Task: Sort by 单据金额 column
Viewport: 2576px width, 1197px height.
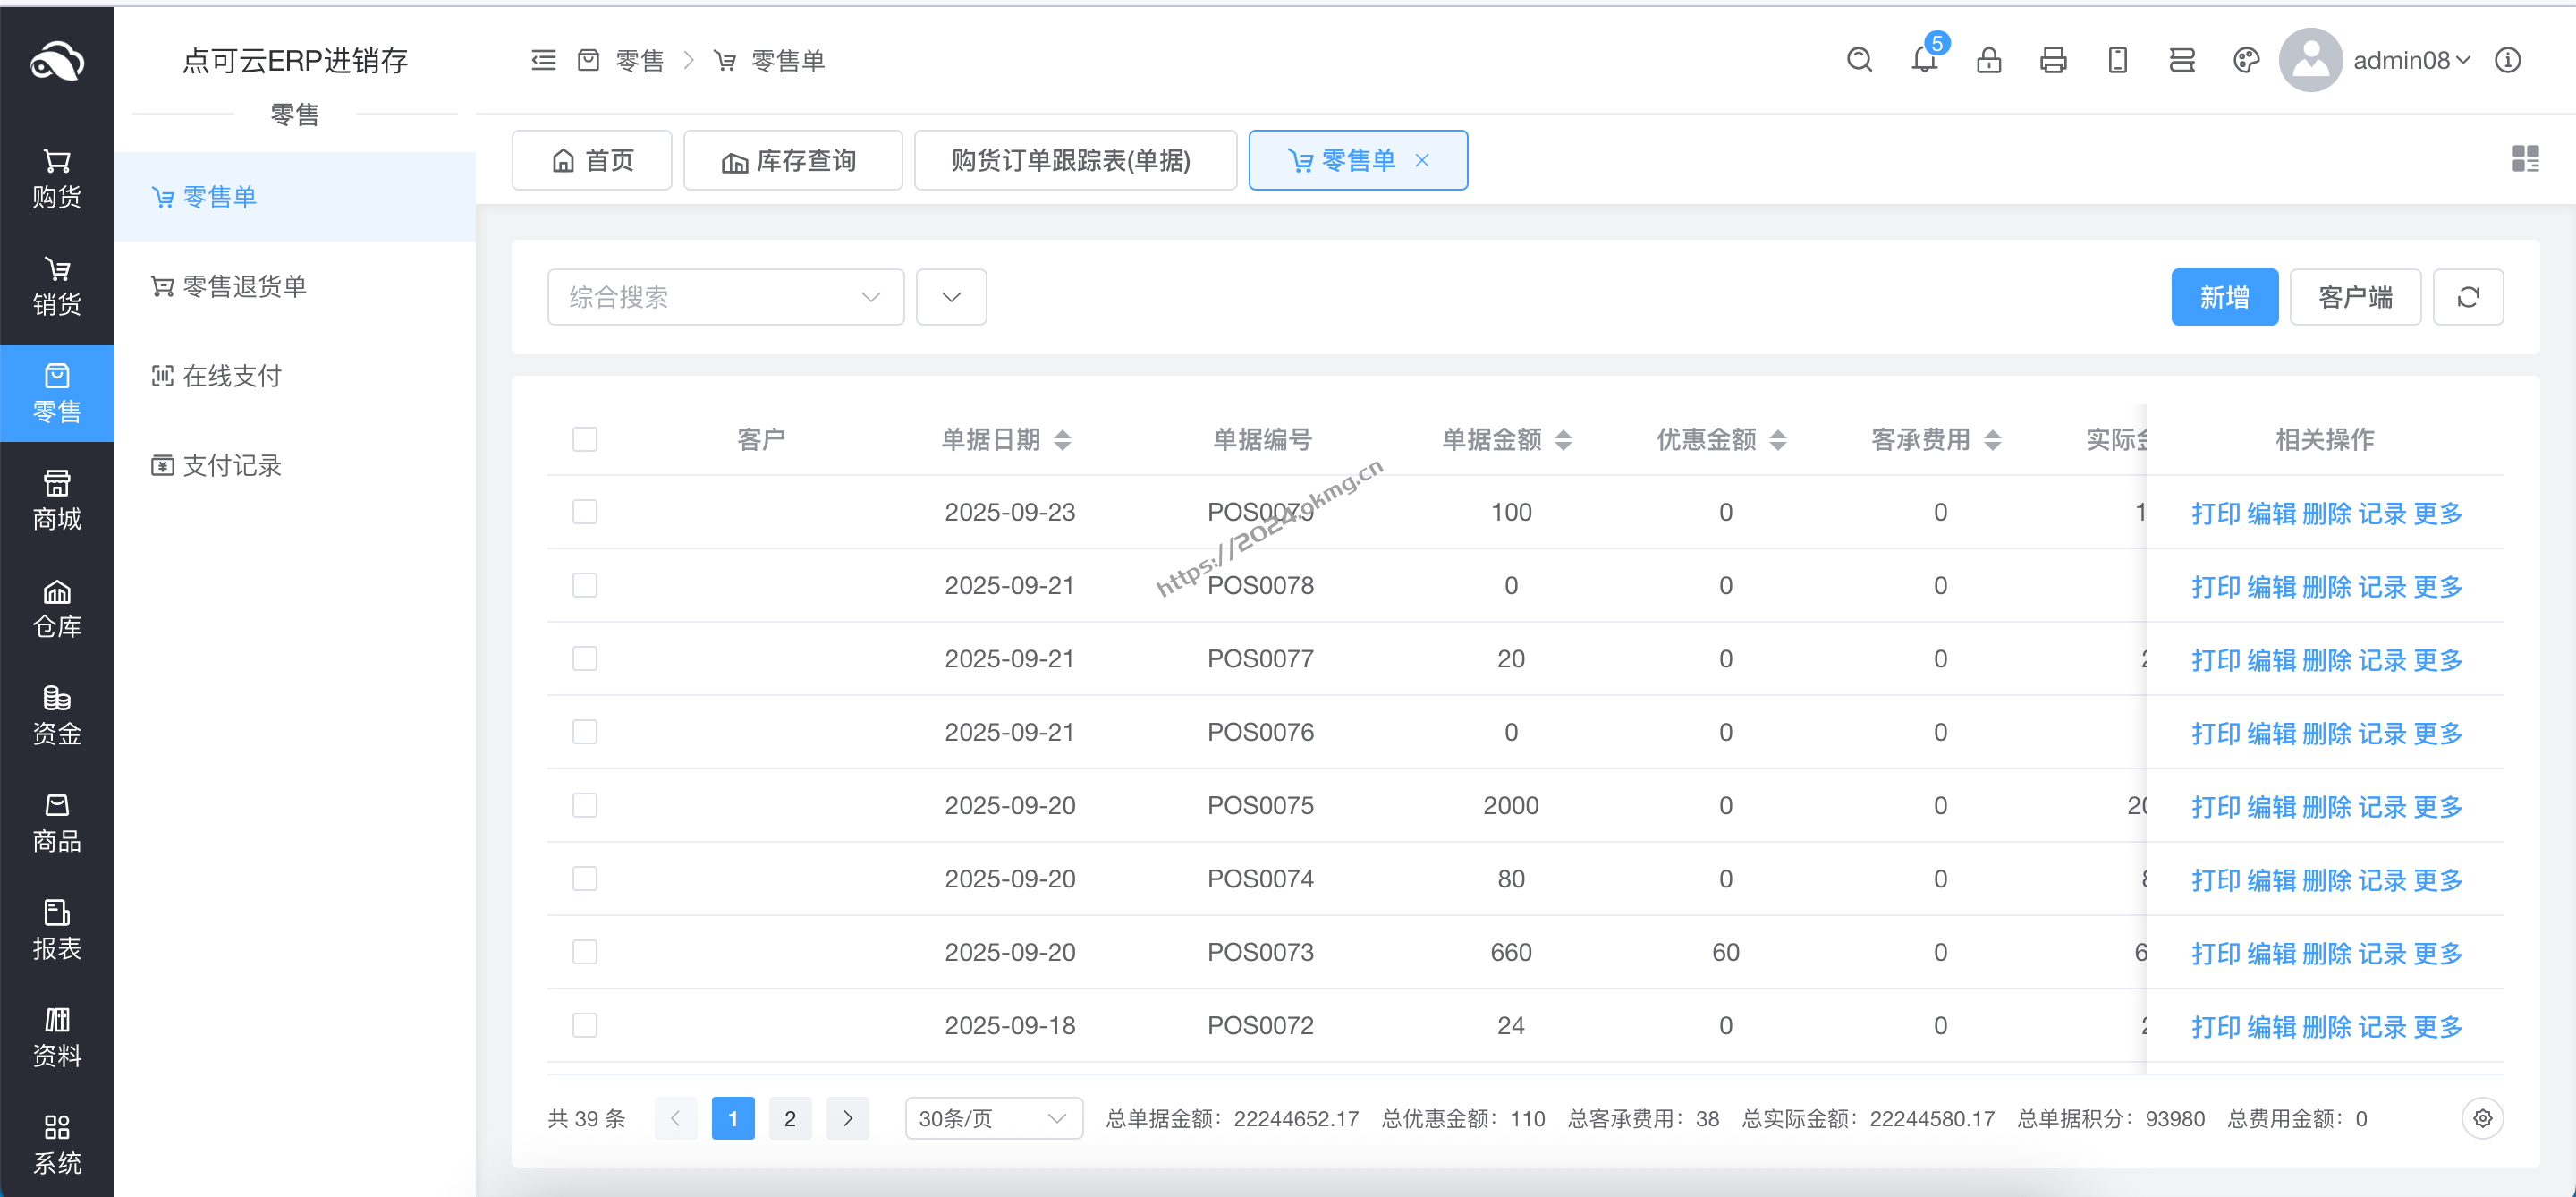Action: pos(1563,440)
